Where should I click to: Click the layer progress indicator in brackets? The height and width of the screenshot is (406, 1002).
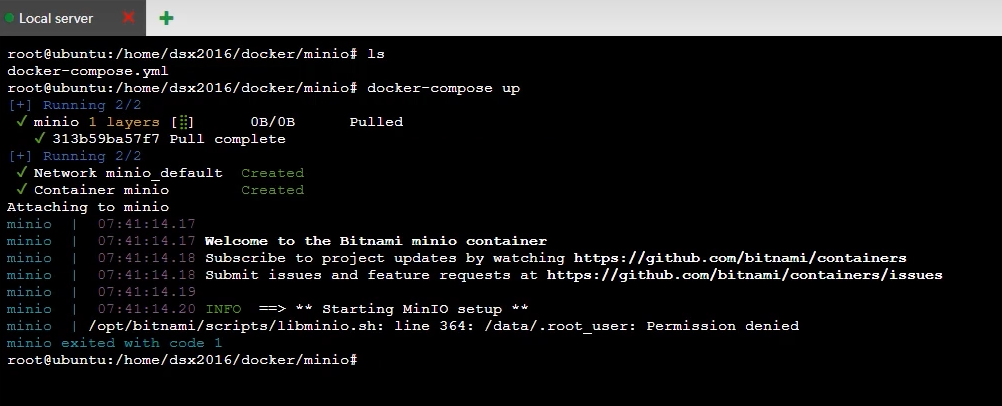[183, 122]
